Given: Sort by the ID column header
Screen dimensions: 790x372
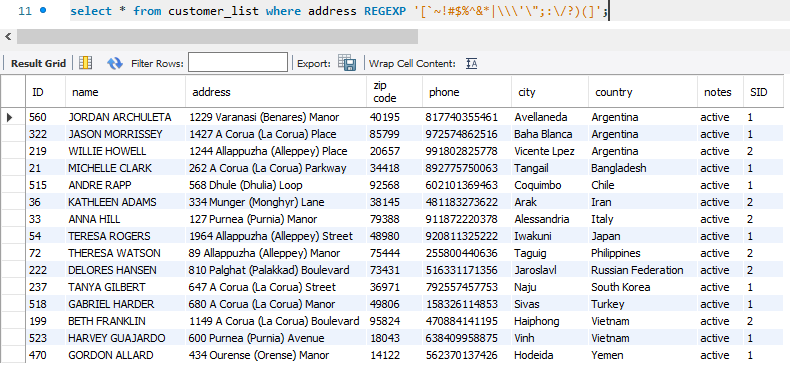Looking at the screenshot, I should 45,92.
